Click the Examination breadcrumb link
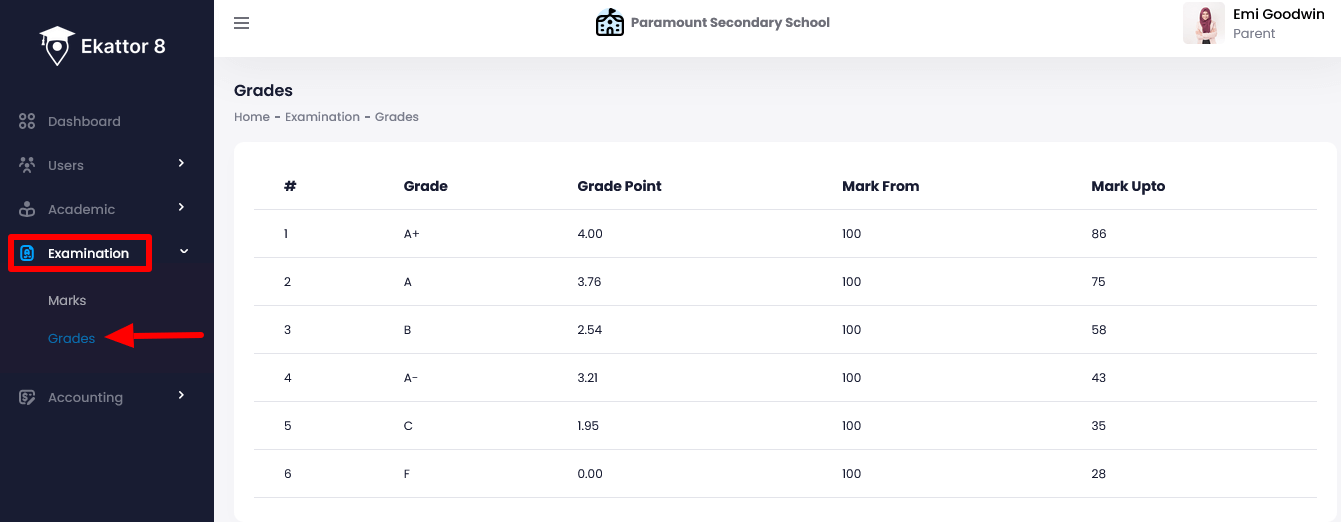This screenshot has height=522, width=1341. [322, 117]
